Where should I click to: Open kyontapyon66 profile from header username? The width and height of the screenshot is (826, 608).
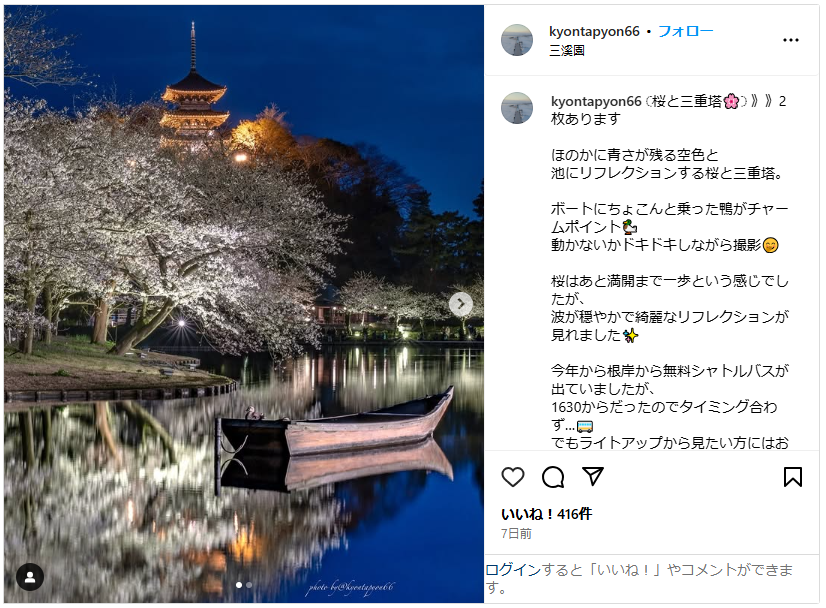tap(594, 32)
